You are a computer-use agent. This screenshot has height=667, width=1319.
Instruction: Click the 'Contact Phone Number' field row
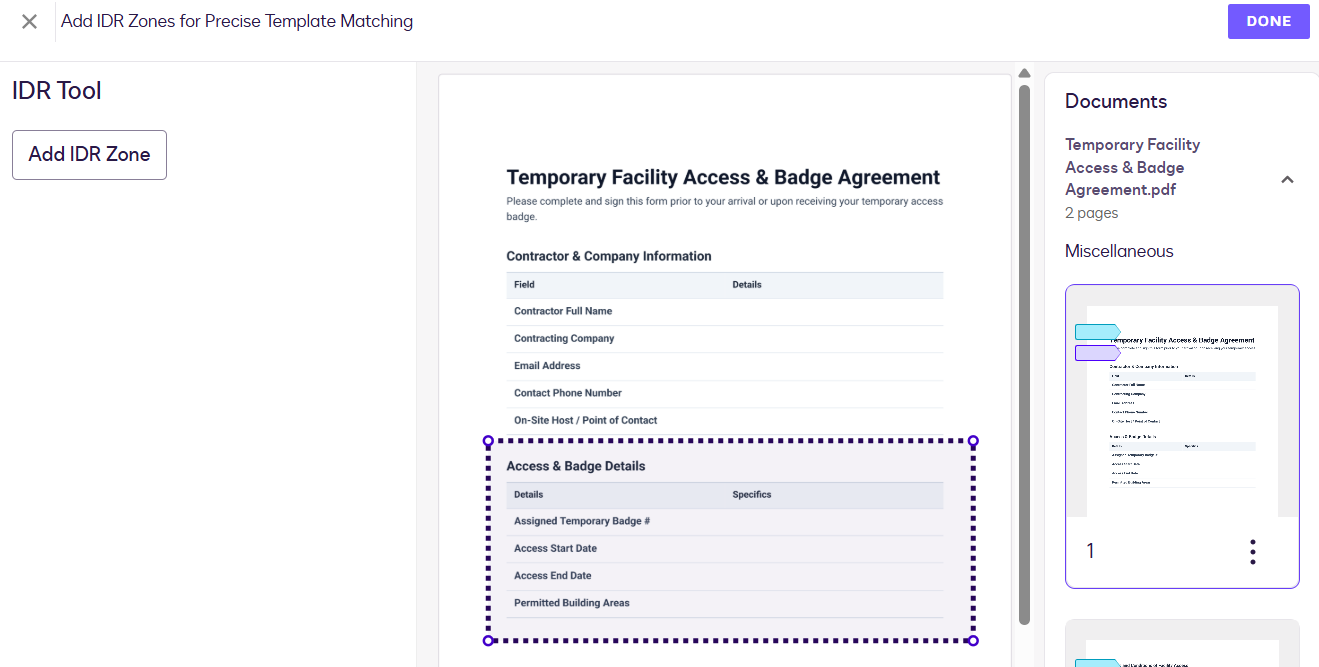click(724, 393)
